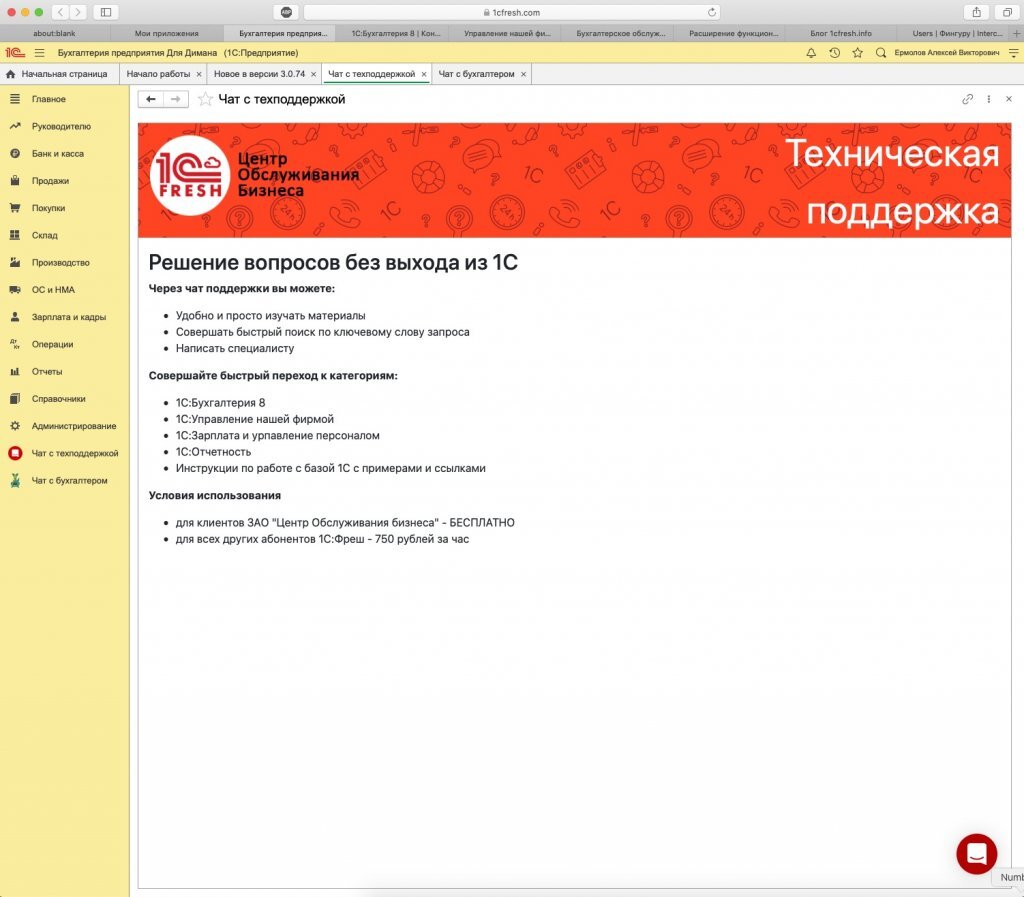Click the Safari address bar 1cfresh.com
The width and height of the screenshot is (1024, 897).
click(512, 12)
